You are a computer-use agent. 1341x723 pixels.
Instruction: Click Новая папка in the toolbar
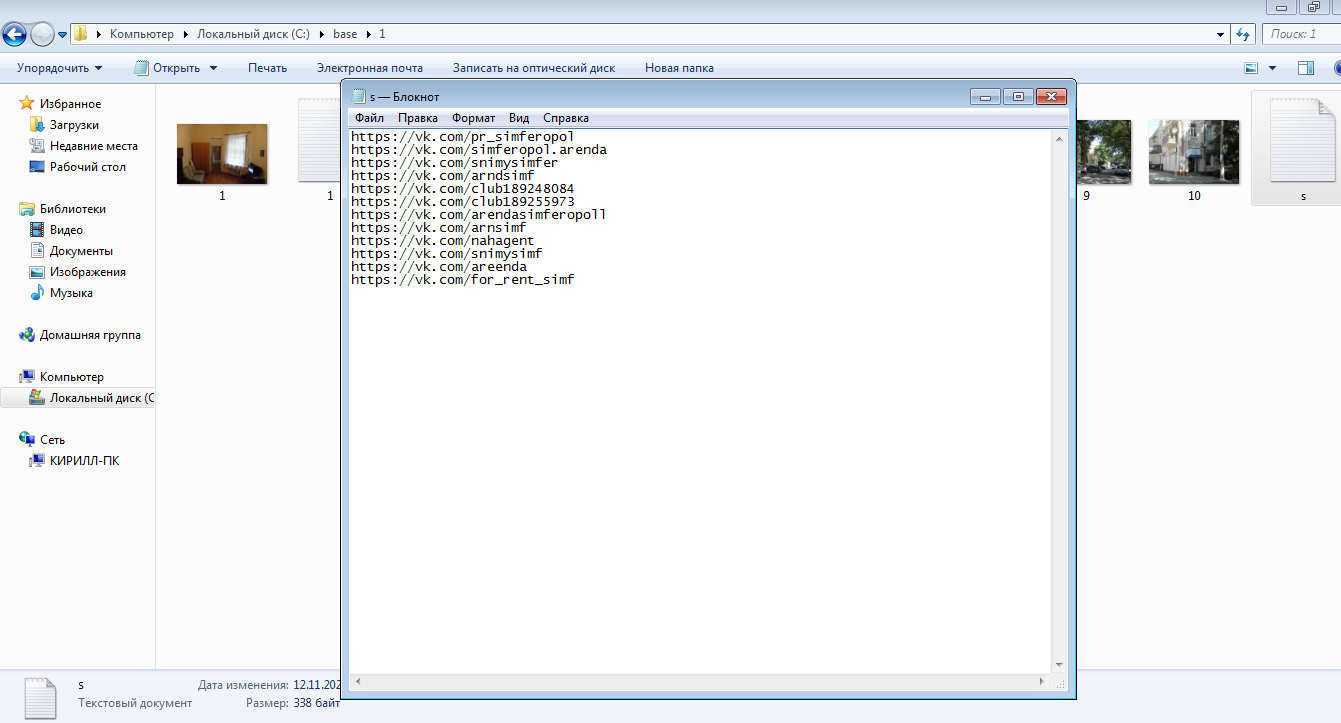[x=679, y=68]
